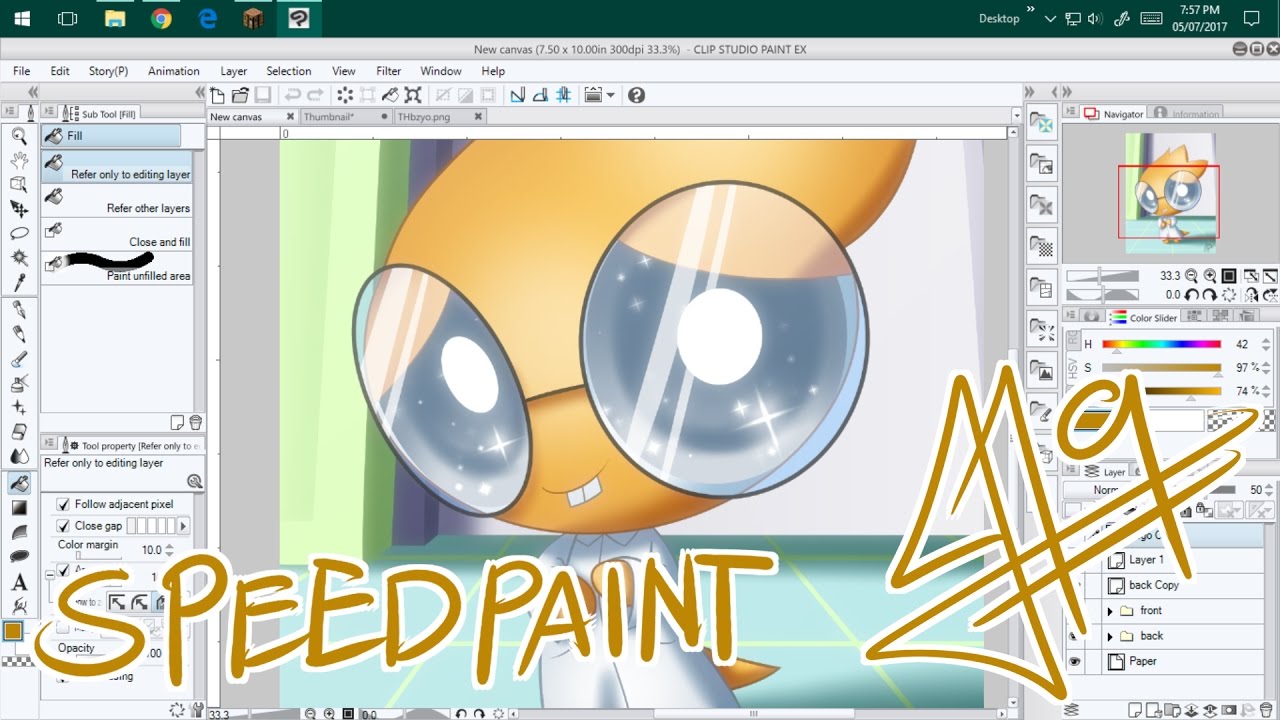Select the Hand move tool
The image size is (1280, 720).
point(19,161)
